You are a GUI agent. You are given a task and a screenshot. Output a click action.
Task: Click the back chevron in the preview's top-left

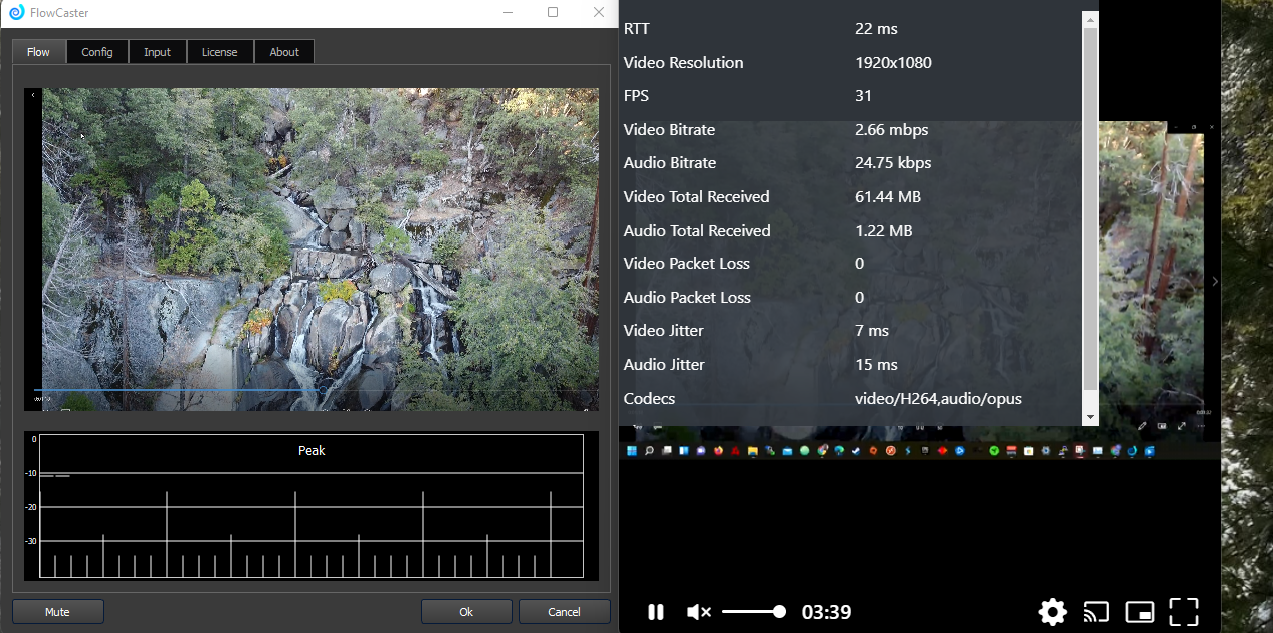click(x=33, y=95)
